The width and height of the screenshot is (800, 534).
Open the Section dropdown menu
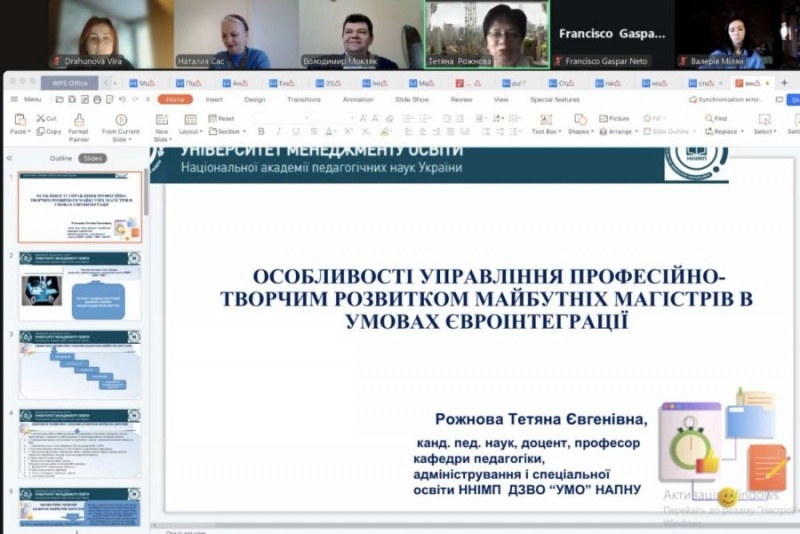click(x=228, y=131)
